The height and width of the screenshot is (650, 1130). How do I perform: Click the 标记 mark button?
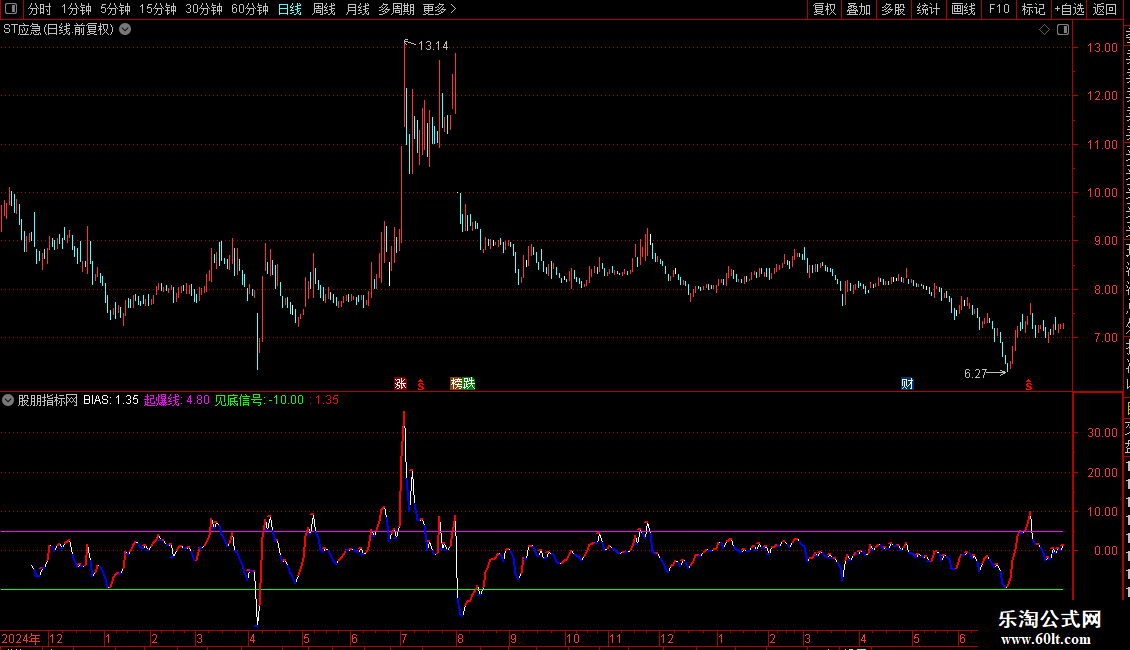pyautogui.click(x=1033, y=9)
